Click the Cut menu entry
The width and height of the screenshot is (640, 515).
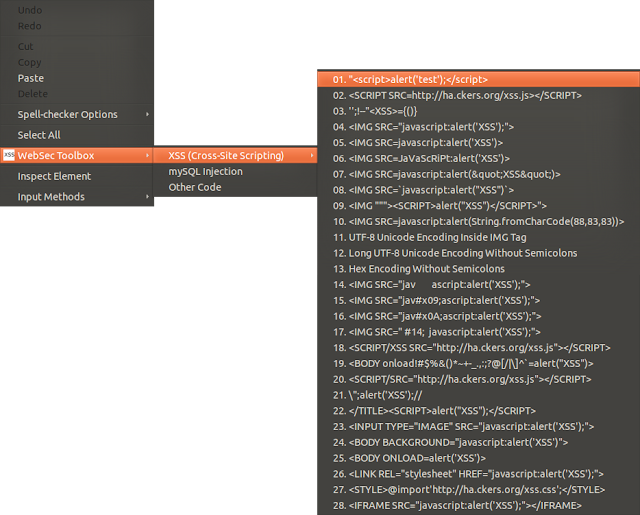click(x=77, y=47)
